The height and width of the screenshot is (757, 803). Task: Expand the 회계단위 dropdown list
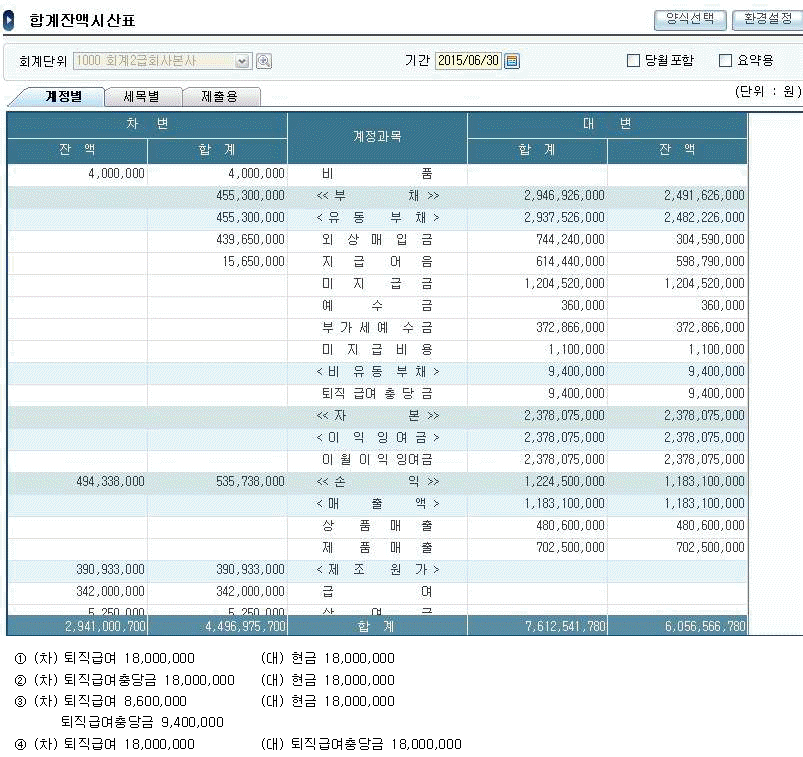(x=242, y=61)
